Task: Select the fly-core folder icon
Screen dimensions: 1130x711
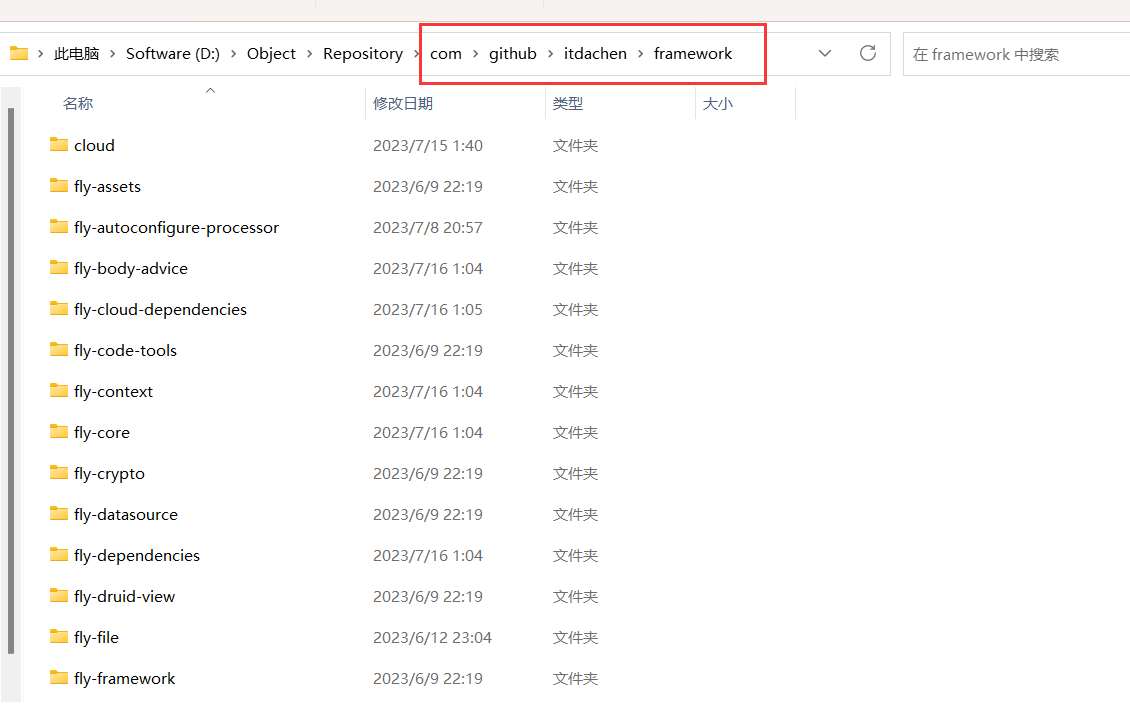Action: (58, 432)
